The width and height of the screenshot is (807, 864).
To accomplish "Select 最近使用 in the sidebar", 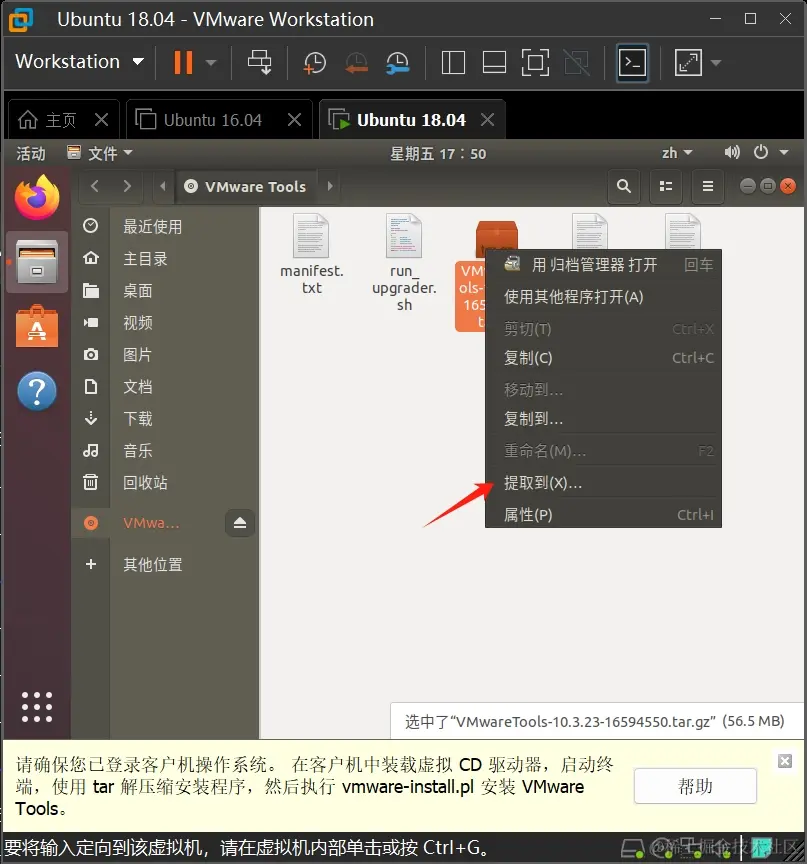I will pos(165,226).
